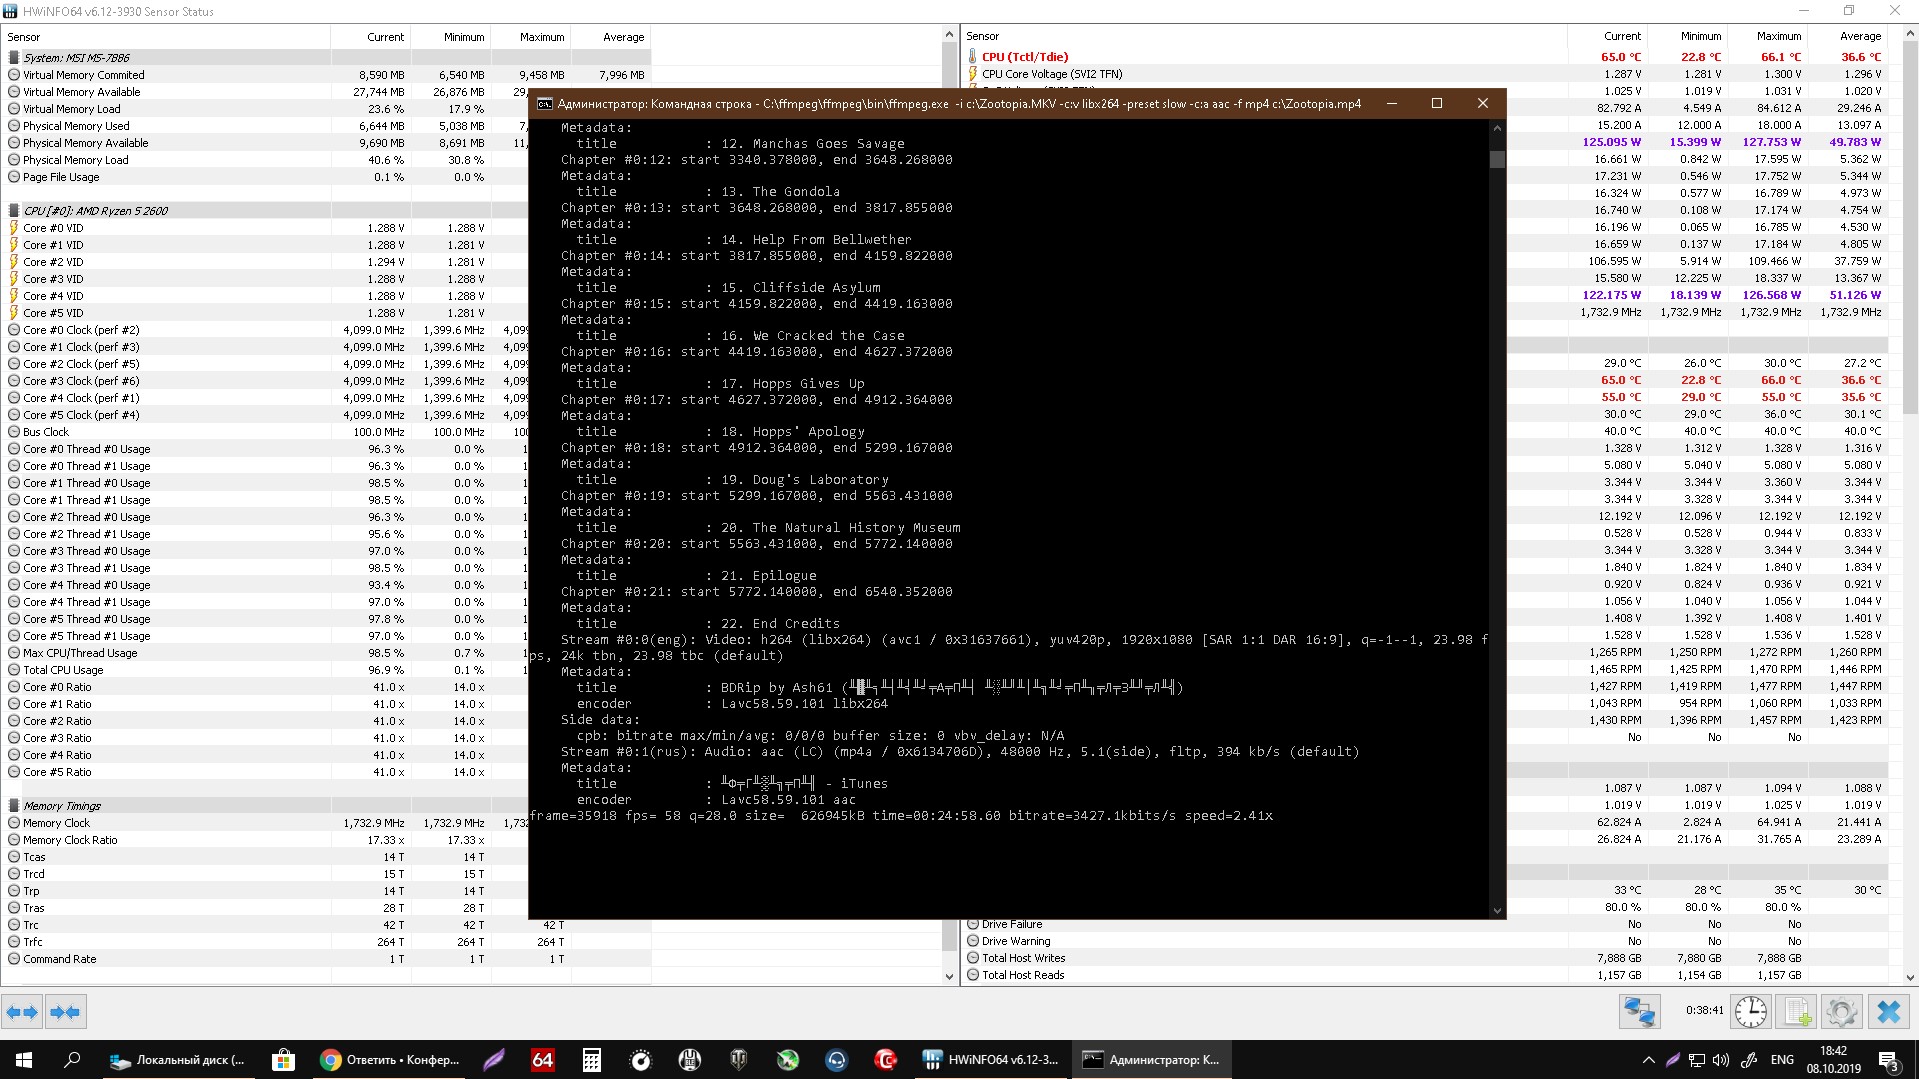Launch the purple feather taskbar app
Screen dimensions: 1919x1079
point(494,1060)
